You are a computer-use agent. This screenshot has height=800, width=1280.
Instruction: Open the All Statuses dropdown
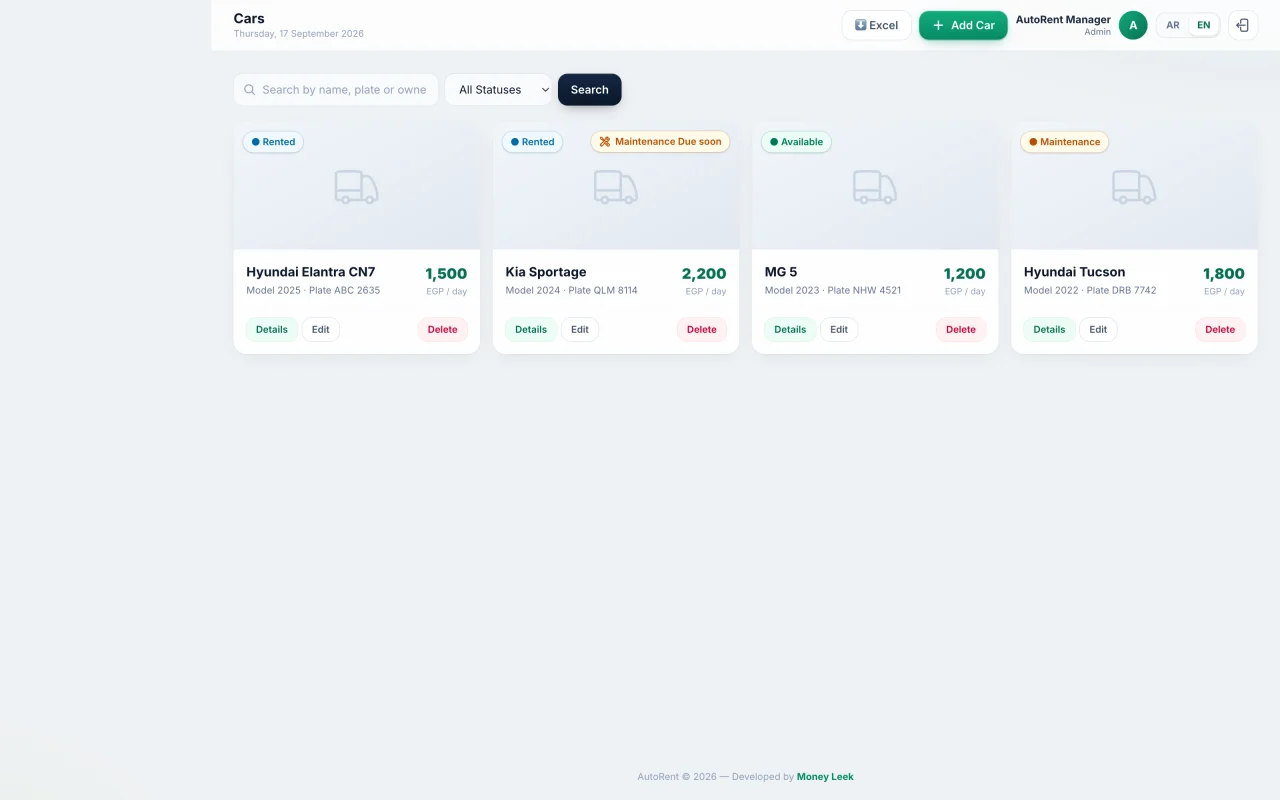point(498,90)
